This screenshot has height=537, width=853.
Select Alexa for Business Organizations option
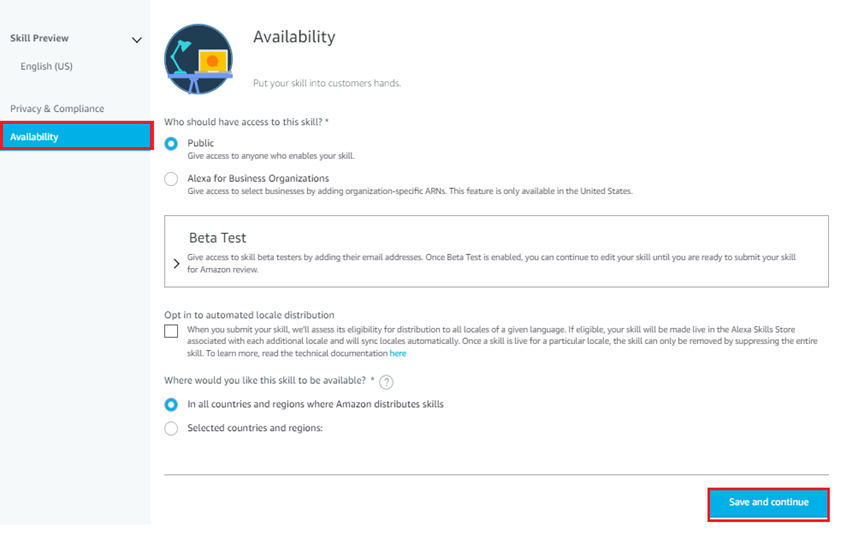coord(172,179)
